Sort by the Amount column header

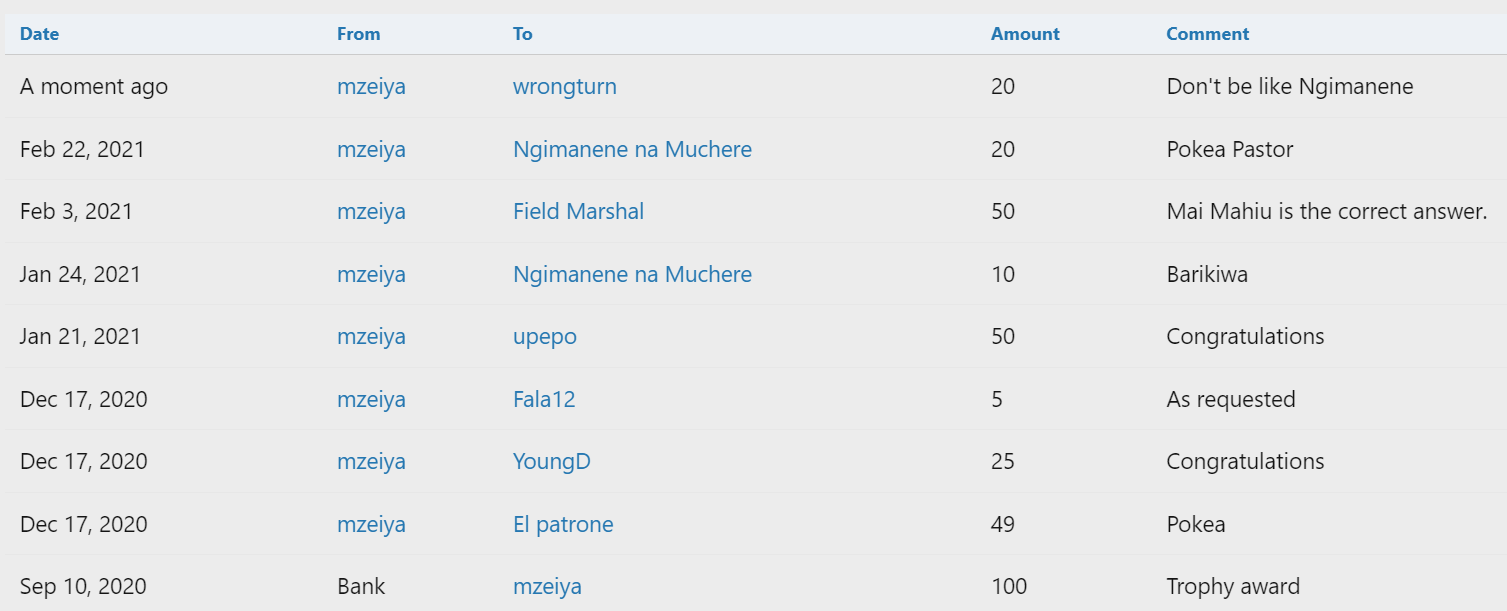click(x=1025, y=34)
